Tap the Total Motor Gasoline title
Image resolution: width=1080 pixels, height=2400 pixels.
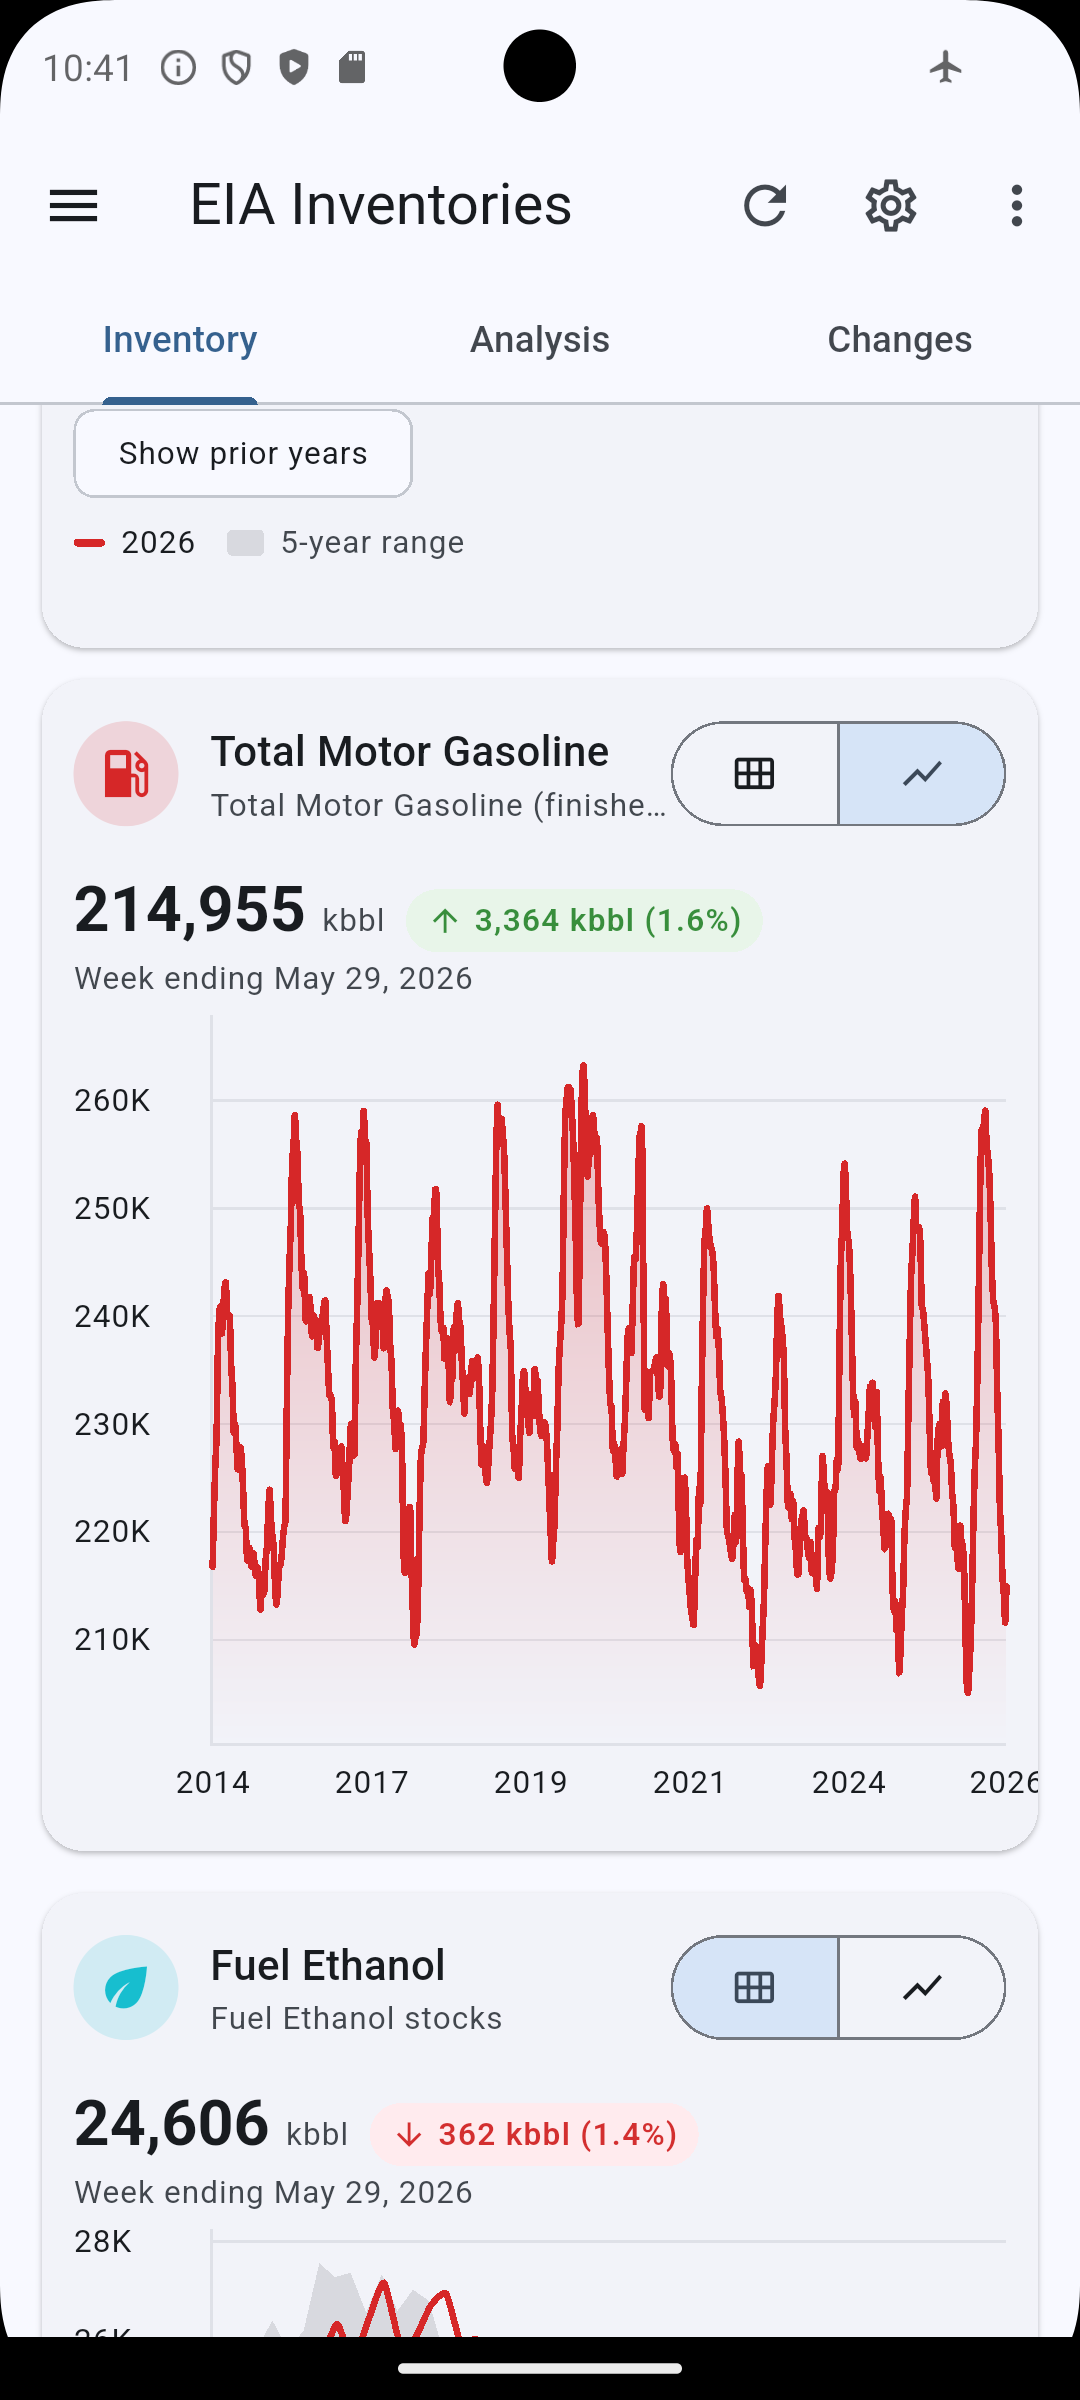pos(410,752)
